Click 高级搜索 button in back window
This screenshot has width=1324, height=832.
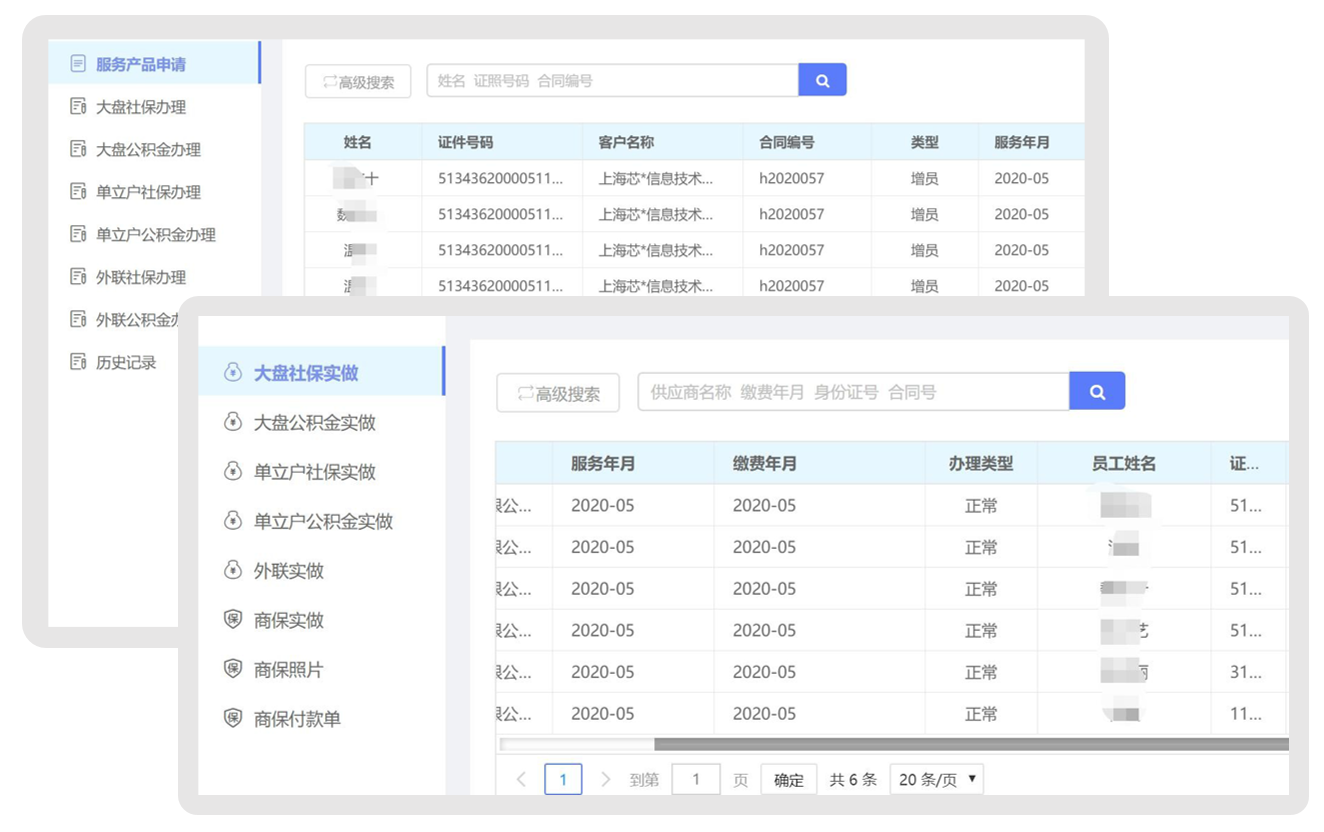point(358,82)
